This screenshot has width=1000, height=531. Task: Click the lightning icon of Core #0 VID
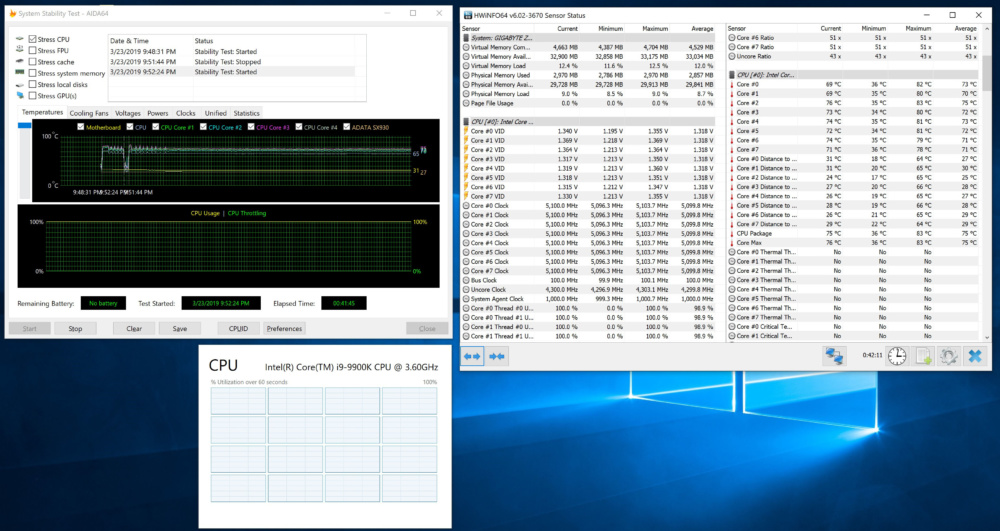[466, 131]
